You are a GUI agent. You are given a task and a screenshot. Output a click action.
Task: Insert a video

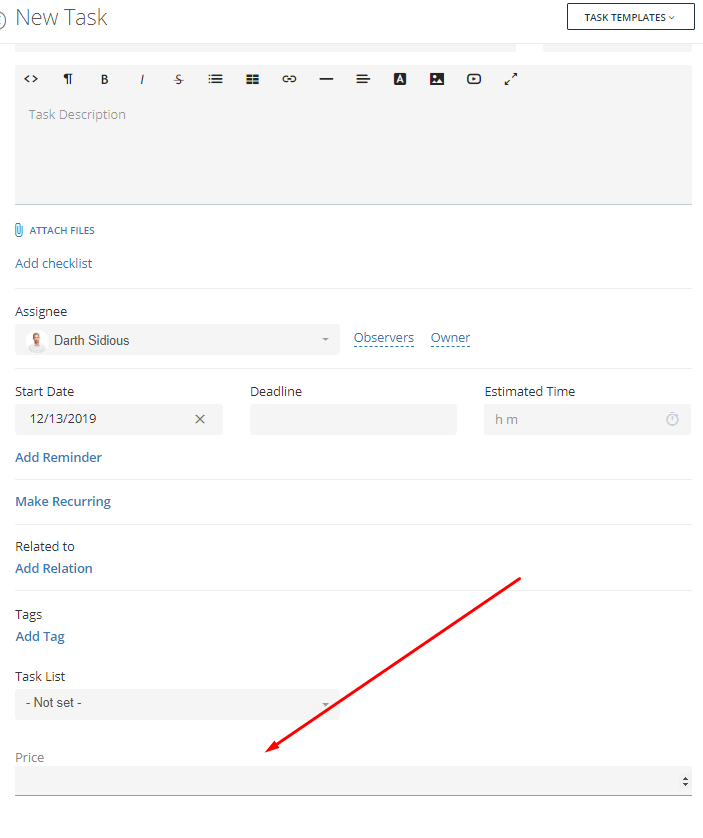(x=474, y=79)
